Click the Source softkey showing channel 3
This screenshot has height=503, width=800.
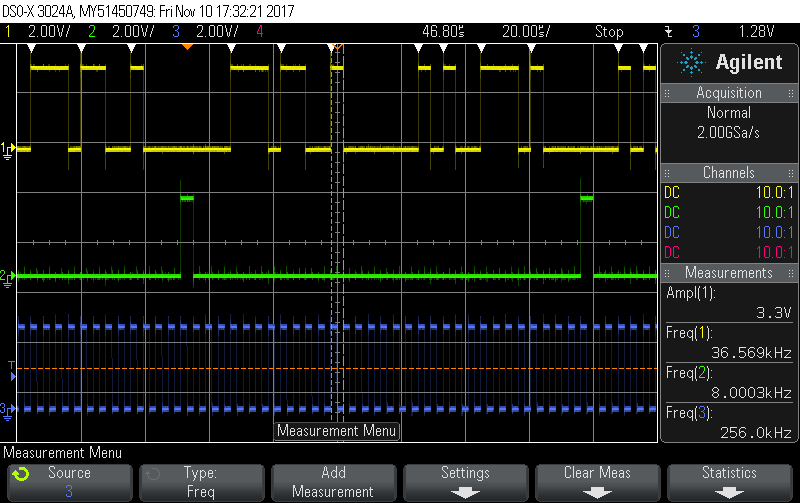point(69,483)
